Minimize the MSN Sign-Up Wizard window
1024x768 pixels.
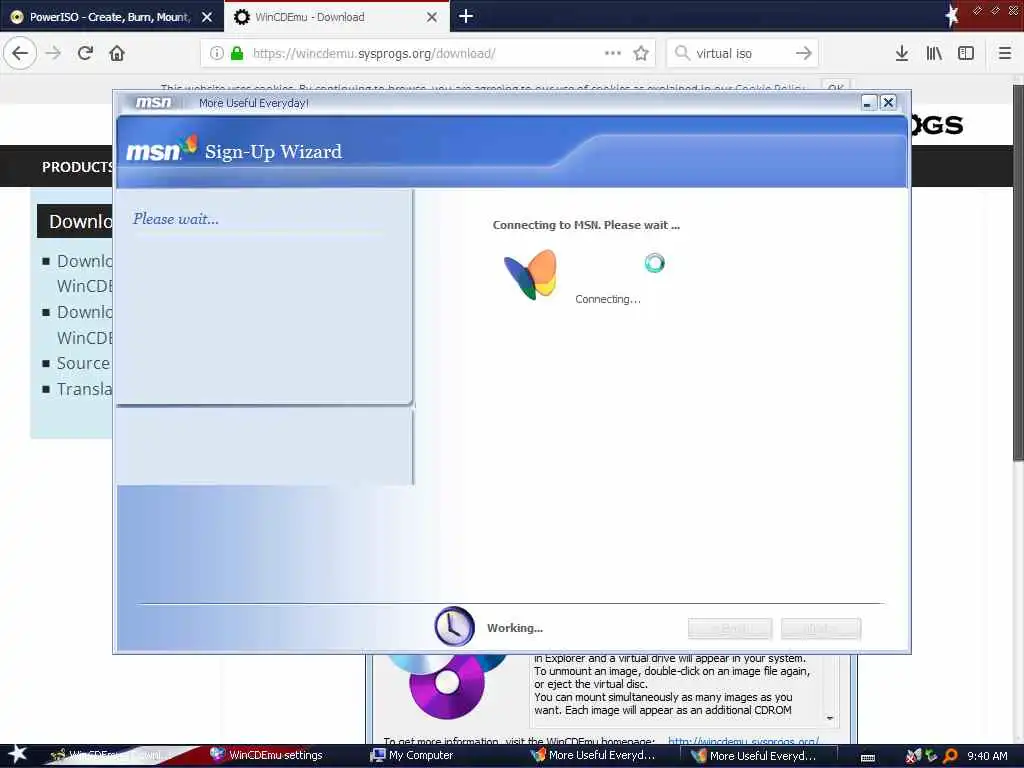pos(869,103)
